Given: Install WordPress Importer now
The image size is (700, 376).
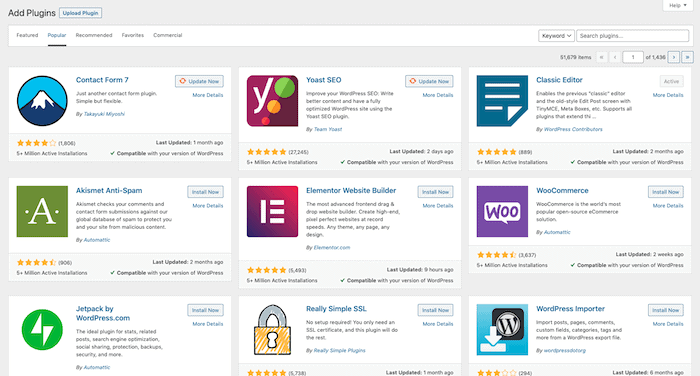Looking at the screenshot, I should click(666, 310).
